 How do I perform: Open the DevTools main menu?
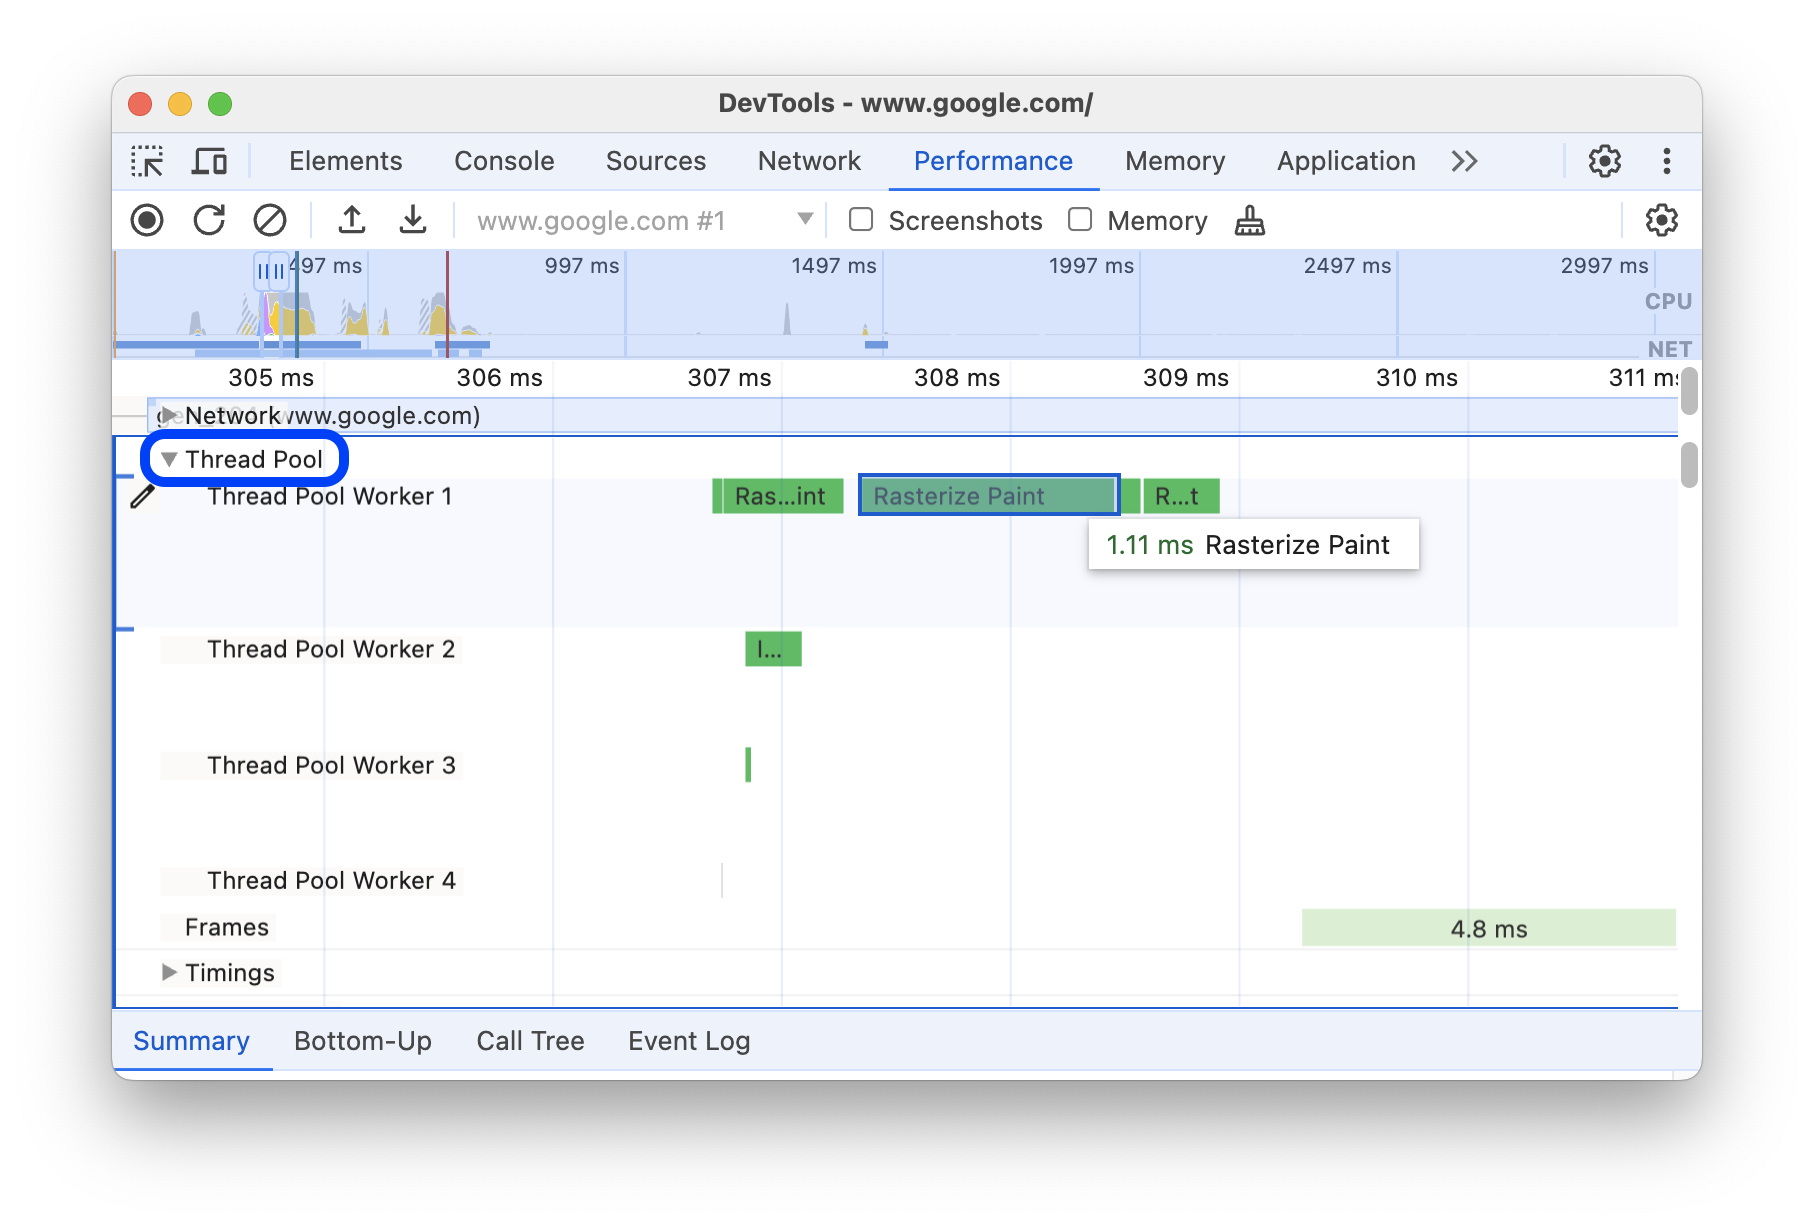[x=1667, y=161]
